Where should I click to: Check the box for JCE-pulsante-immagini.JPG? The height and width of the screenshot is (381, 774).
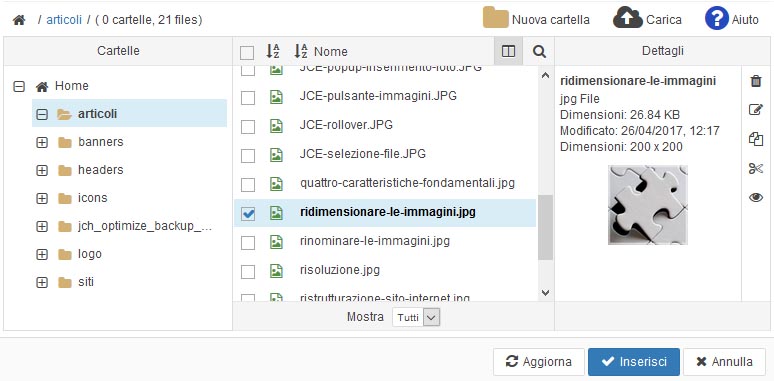(x=248, y=98)
